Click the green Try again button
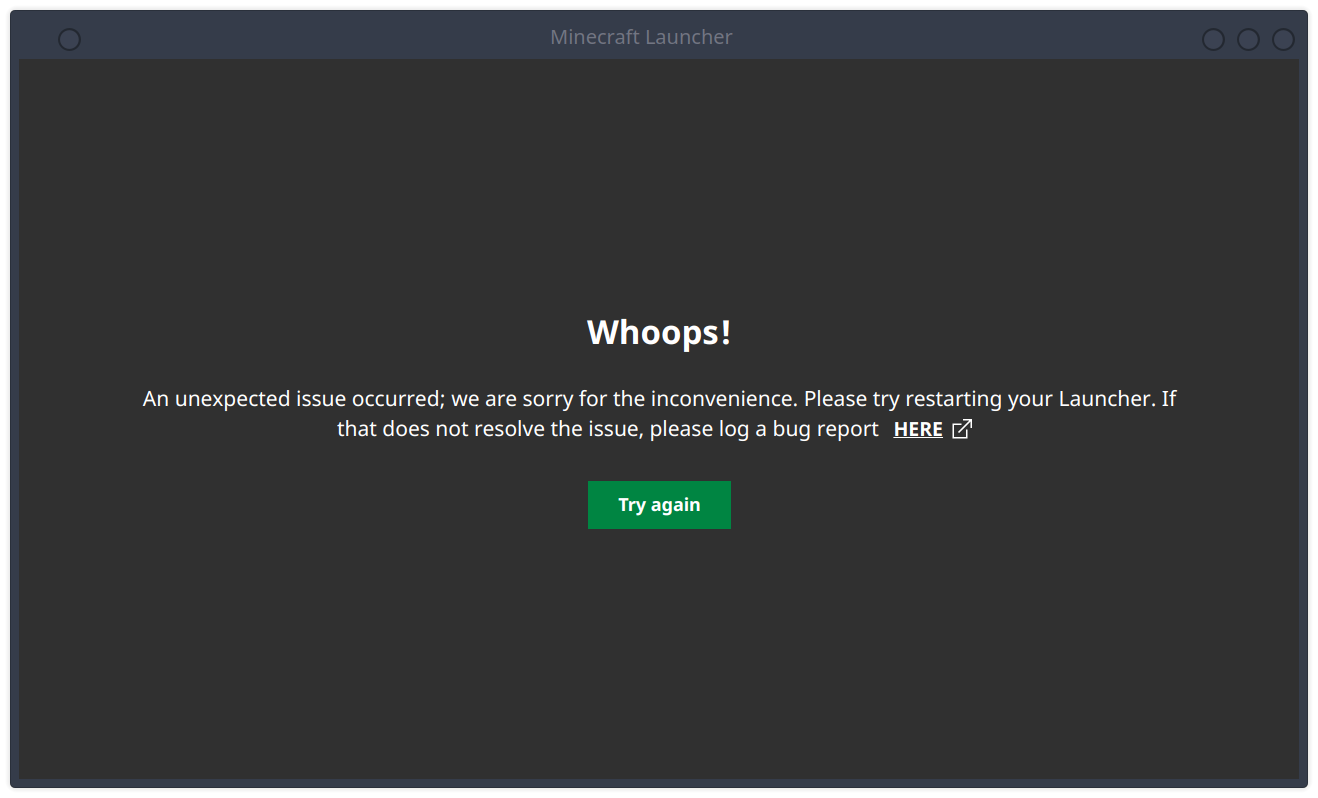1318x798 pixels. (x=659, y=505)
